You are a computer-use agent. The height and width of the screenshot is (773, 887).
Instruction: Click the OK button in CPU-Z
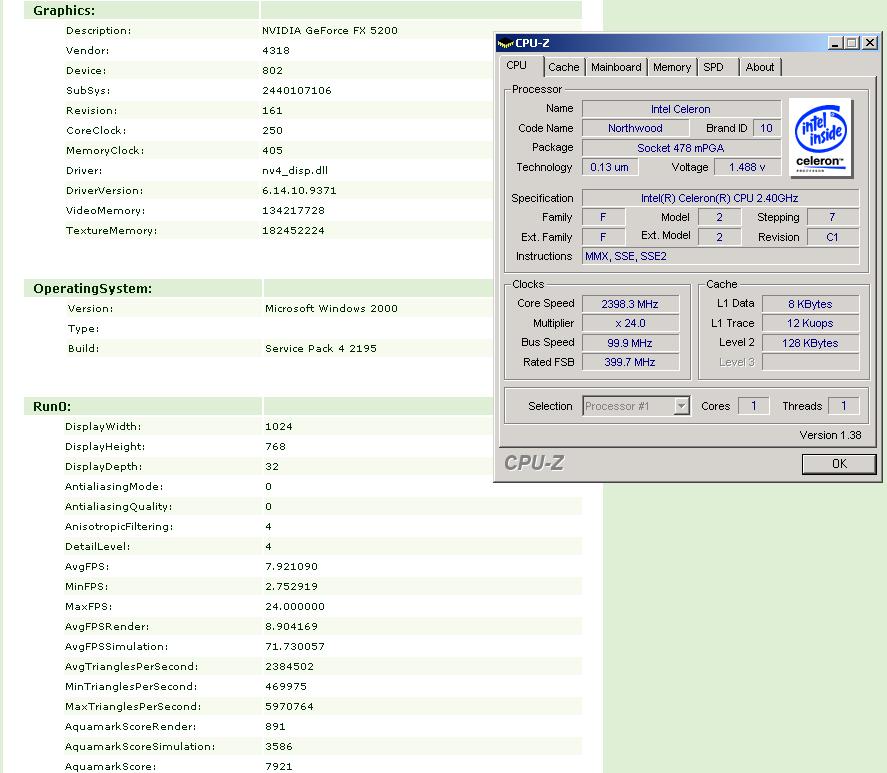point(839,464)
